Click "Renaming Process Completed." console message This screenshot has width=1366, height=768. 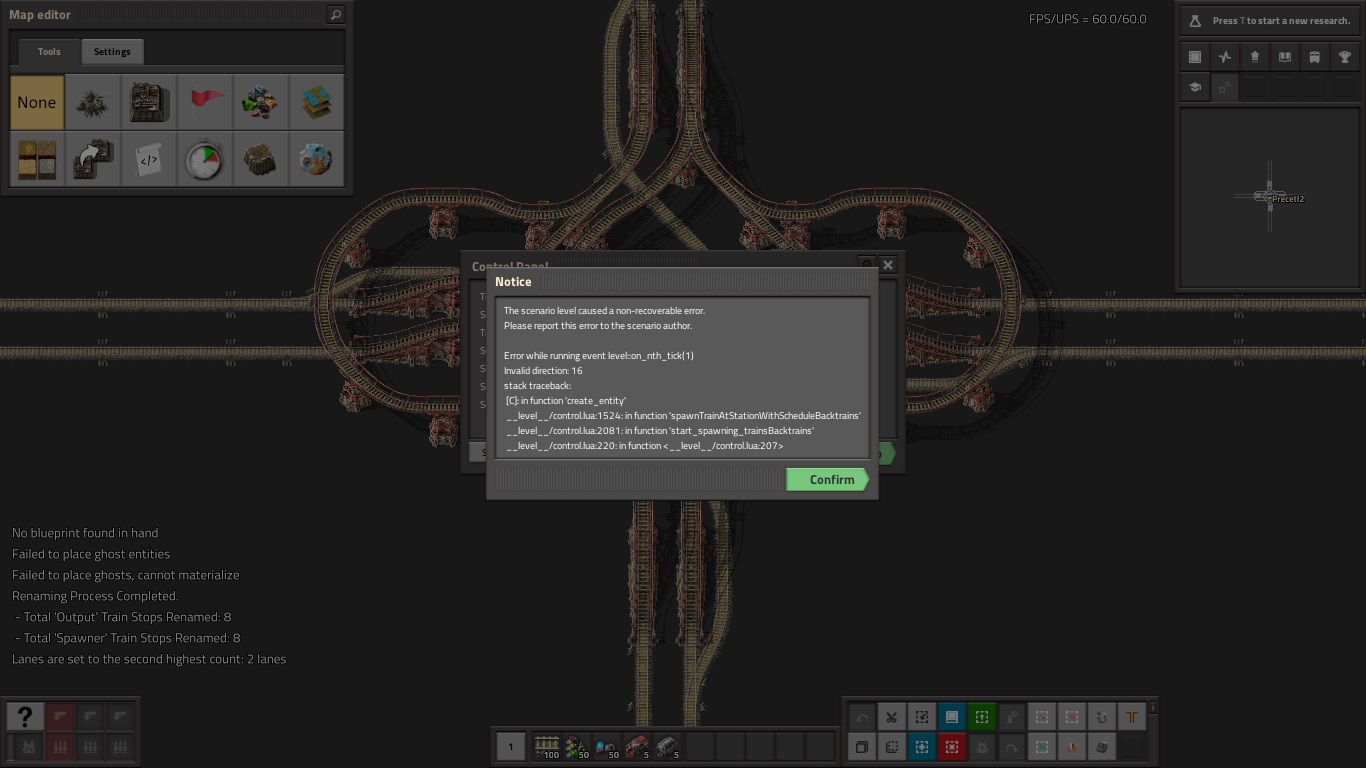(x=95, y=596)
